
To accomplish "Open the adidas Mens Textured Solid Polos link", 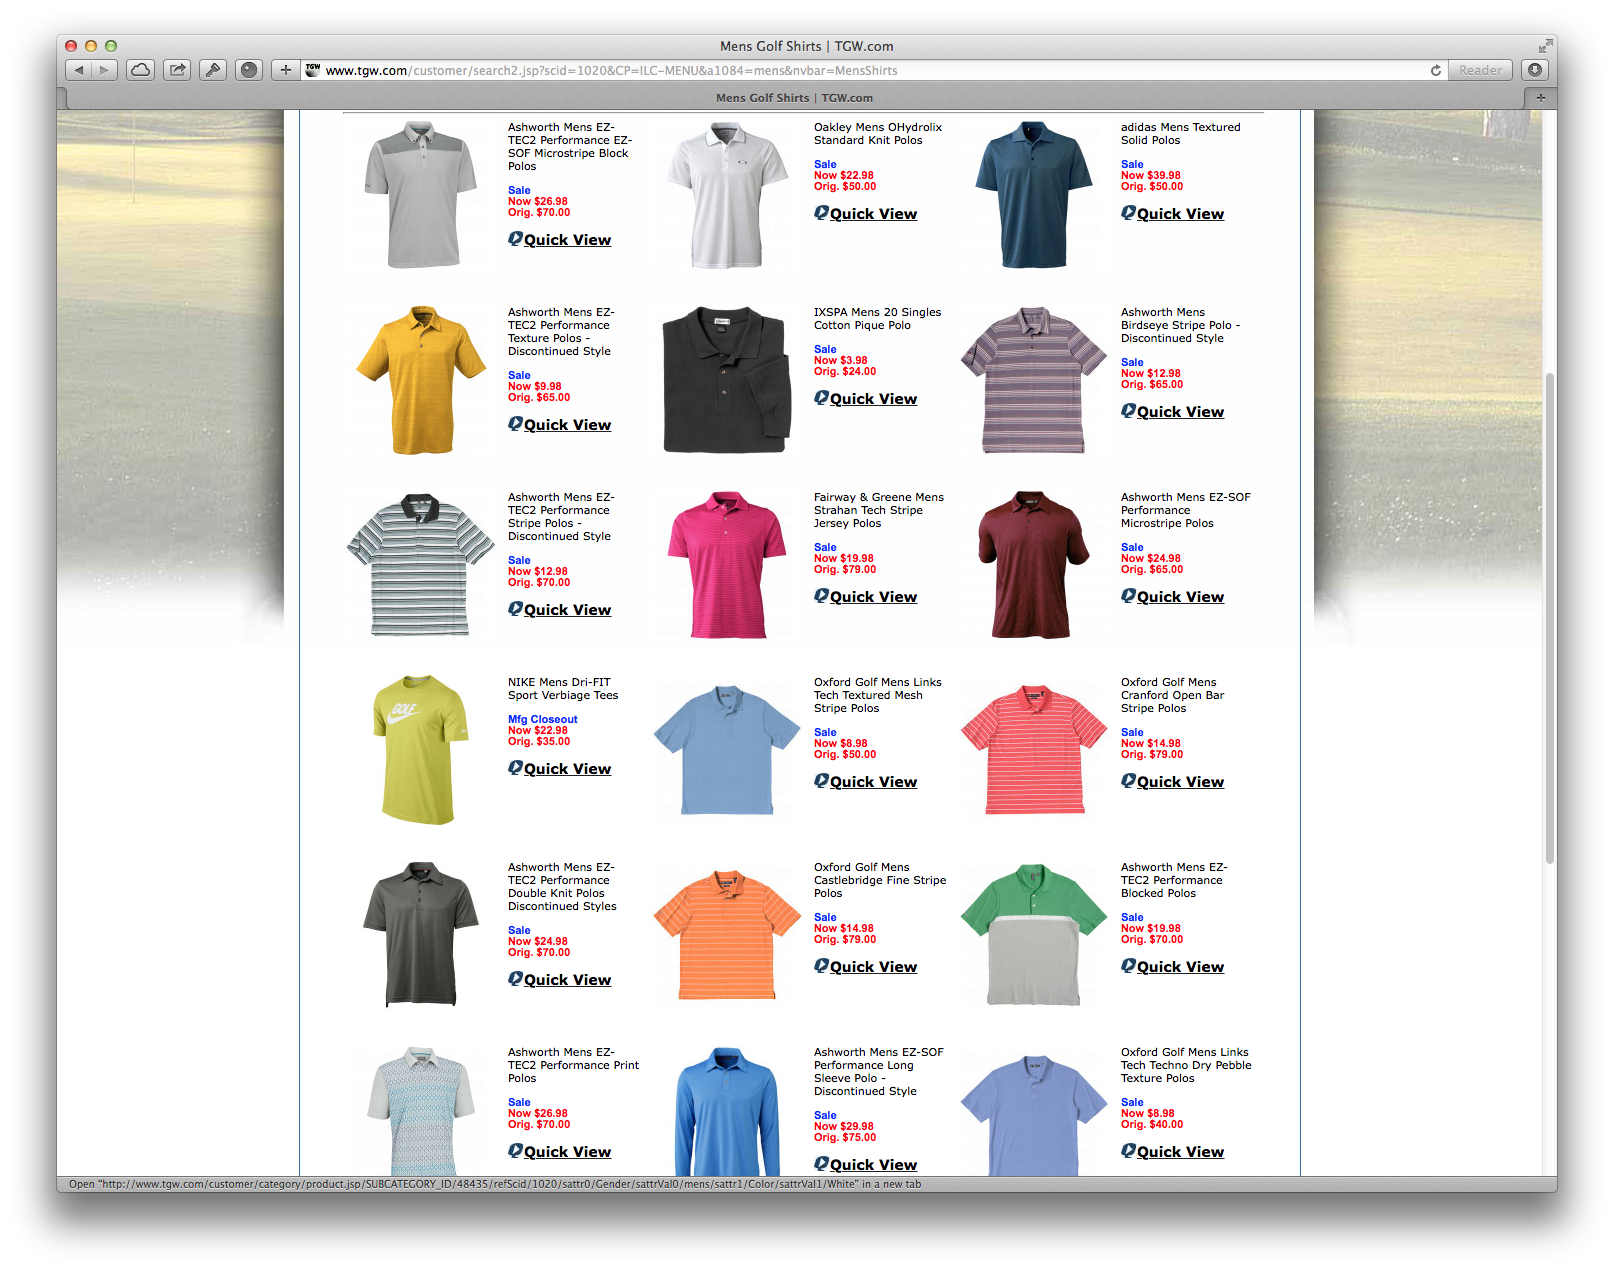I will point(1179,134).
